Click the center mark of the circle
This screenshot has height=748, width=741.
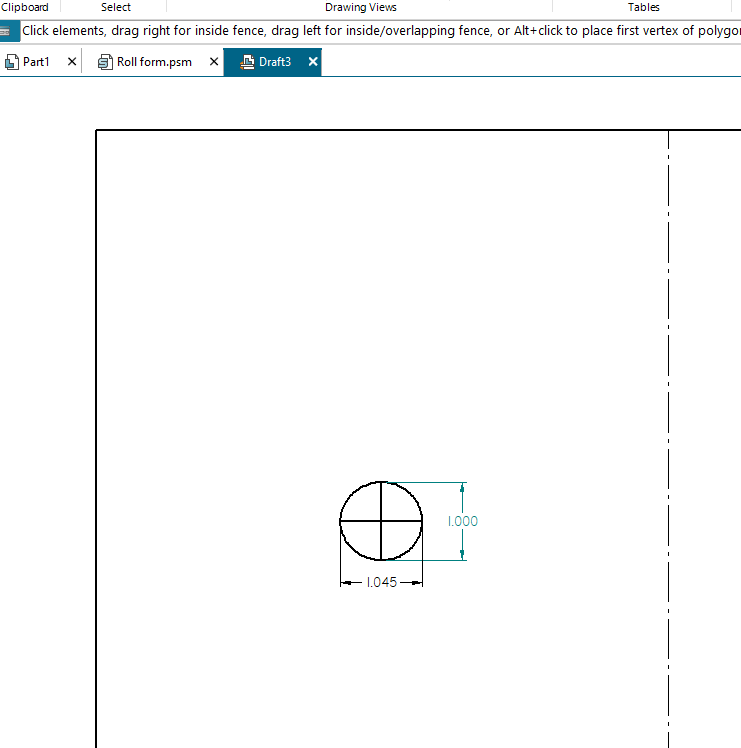tap(381, 521)
